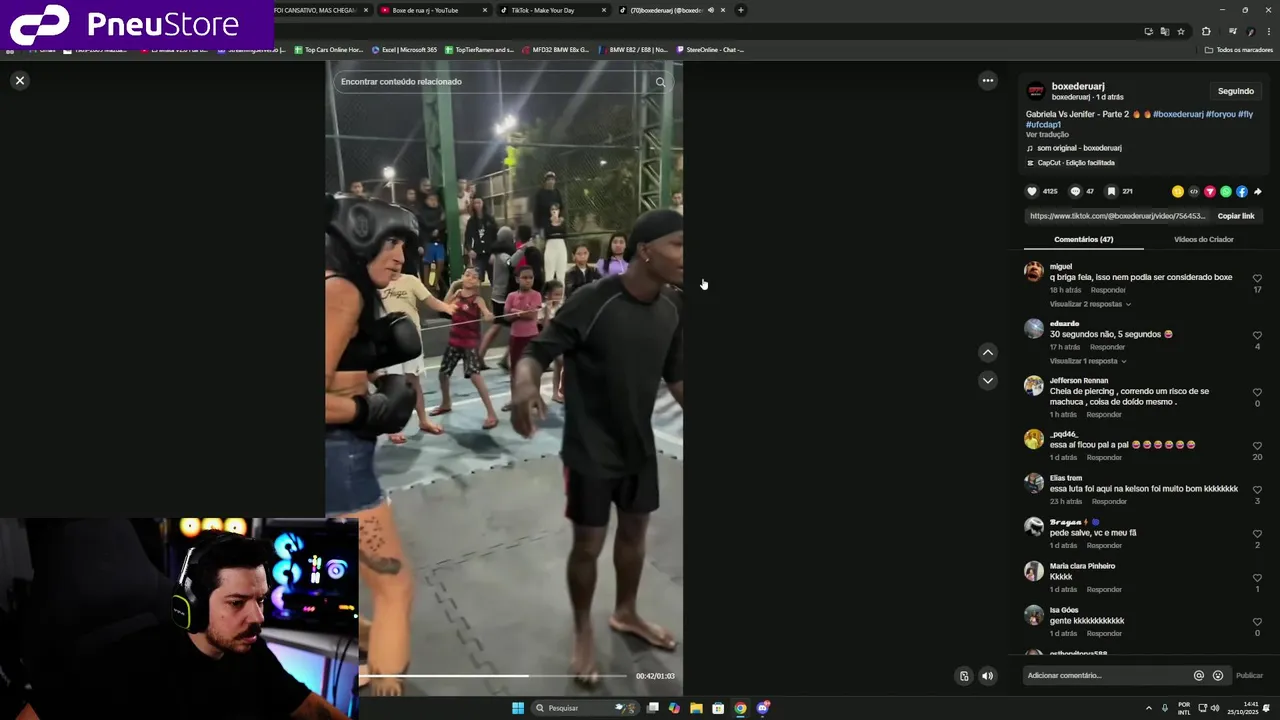The image size is (1280, 720).
Task: Toggle video mute speaker icon
Action: click(x=987, y=676)
